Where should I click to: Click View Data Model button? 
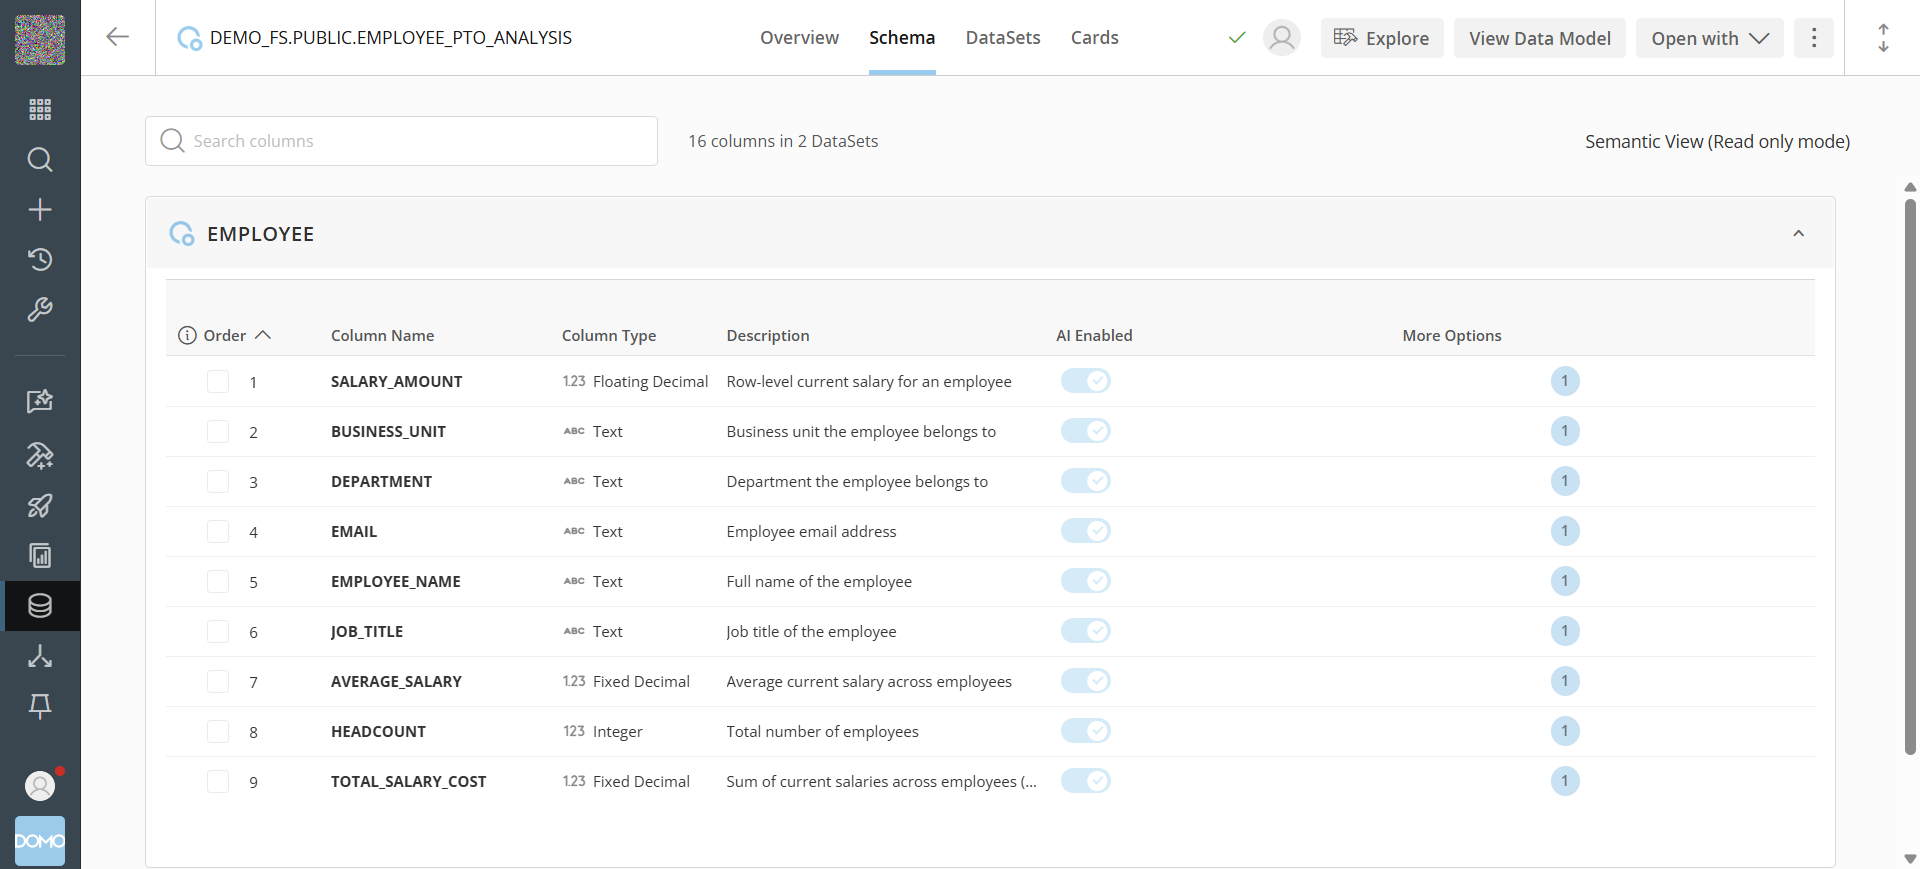click(1539, 38)
